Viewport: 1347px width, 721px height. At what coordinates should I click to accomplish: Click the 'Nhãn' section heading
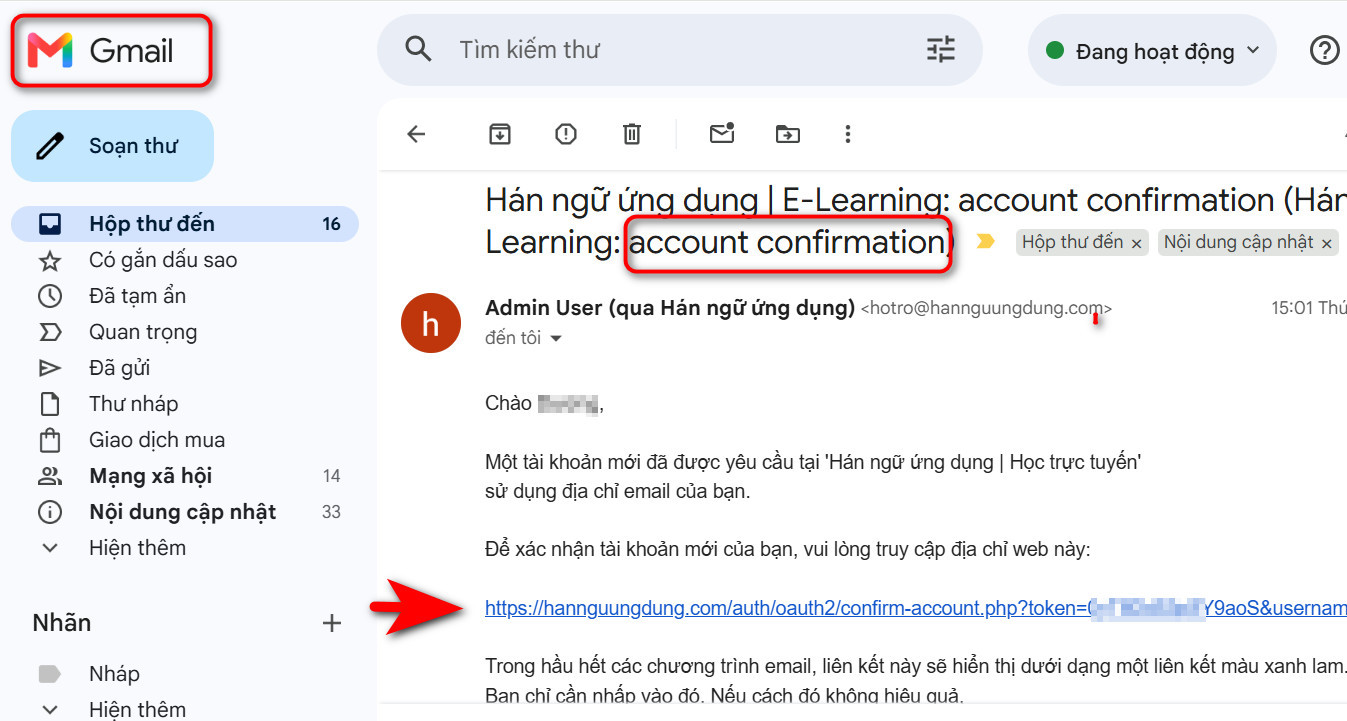(x=62, y=623)
